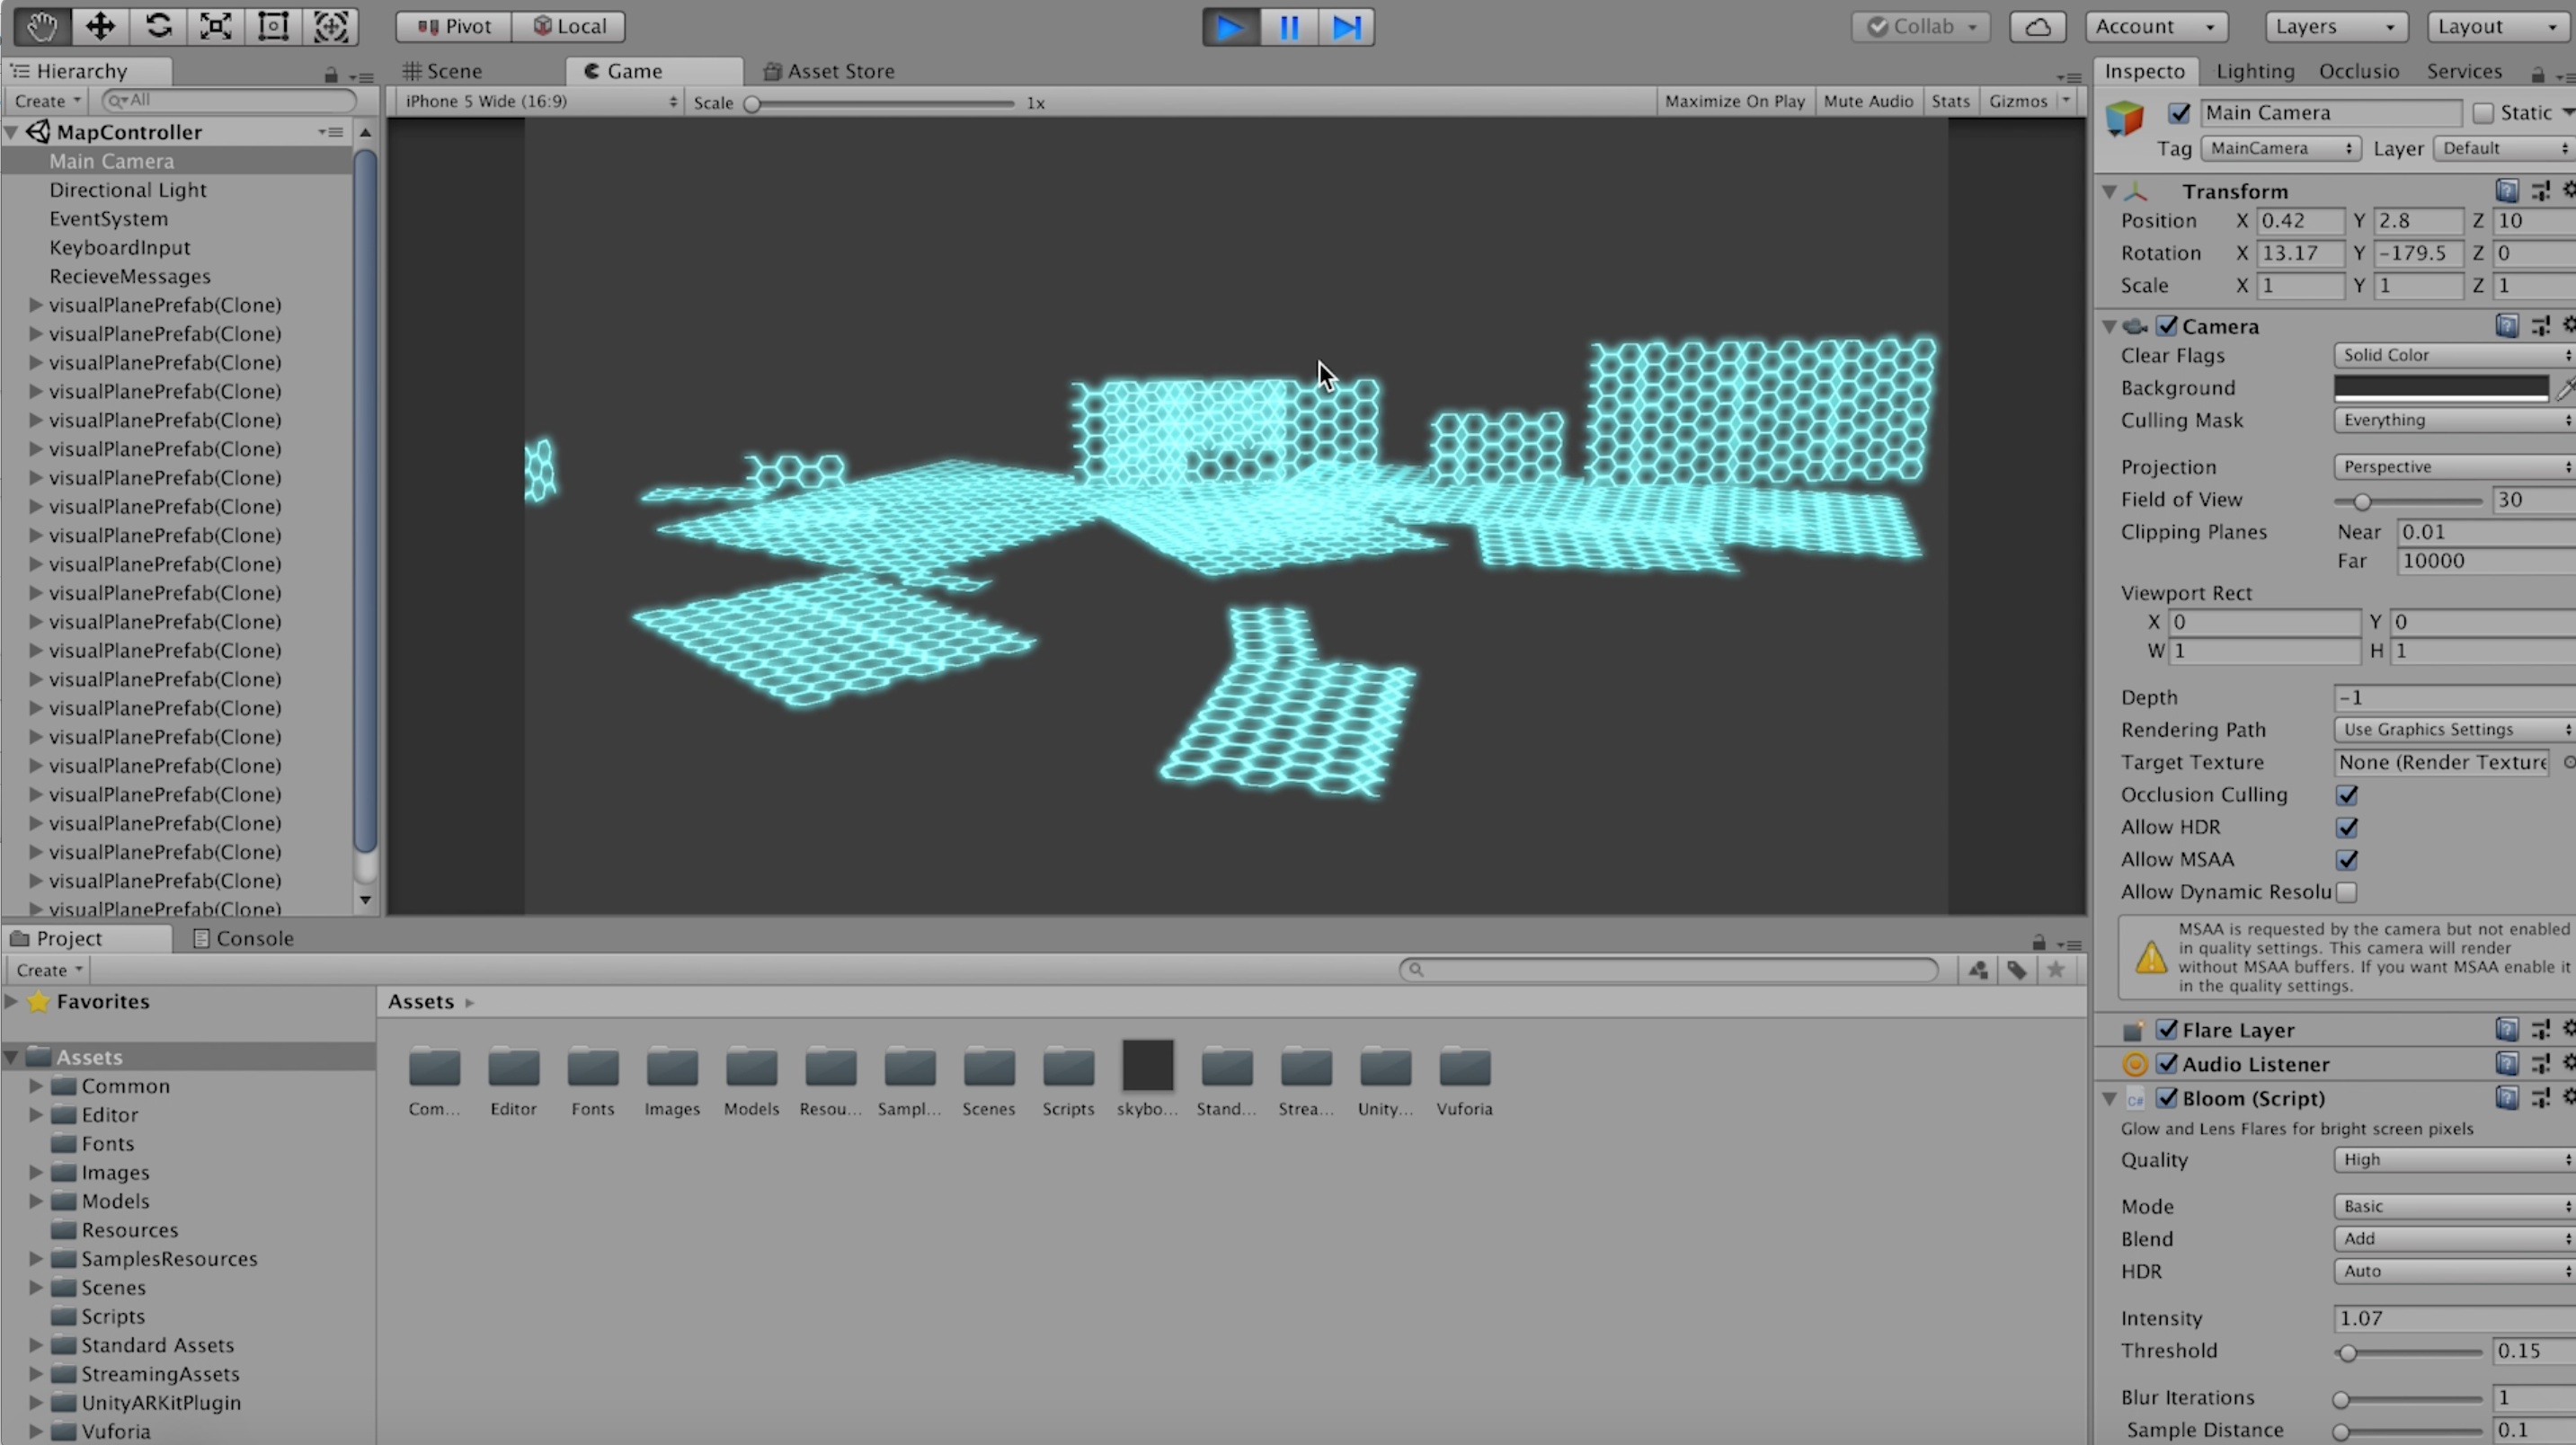Enable Allow Dynamic Resolution checkbox
Viewport: 2576px width, 1445px height.
click(x=2346, y=892)
